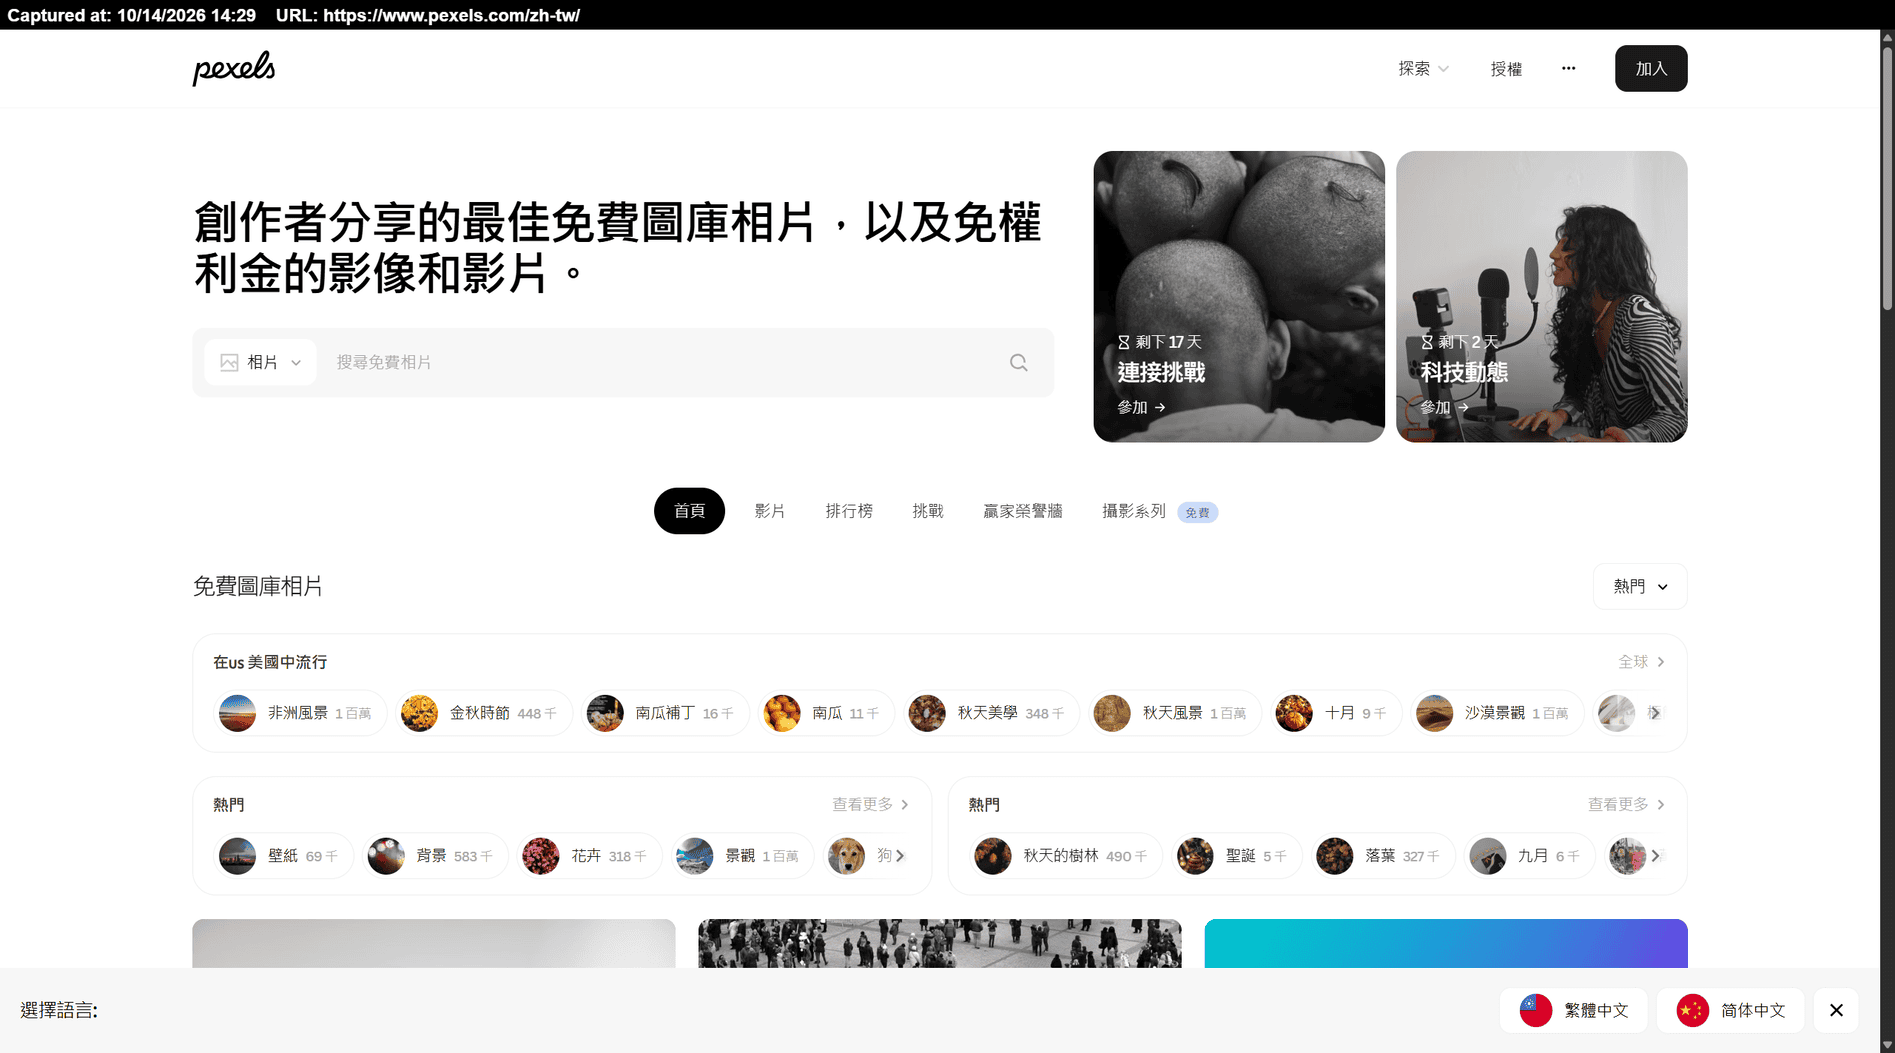Open the 攝影系列 免費 tab
Viewport: 1895px width, 1053px height.
[1159, 511]
